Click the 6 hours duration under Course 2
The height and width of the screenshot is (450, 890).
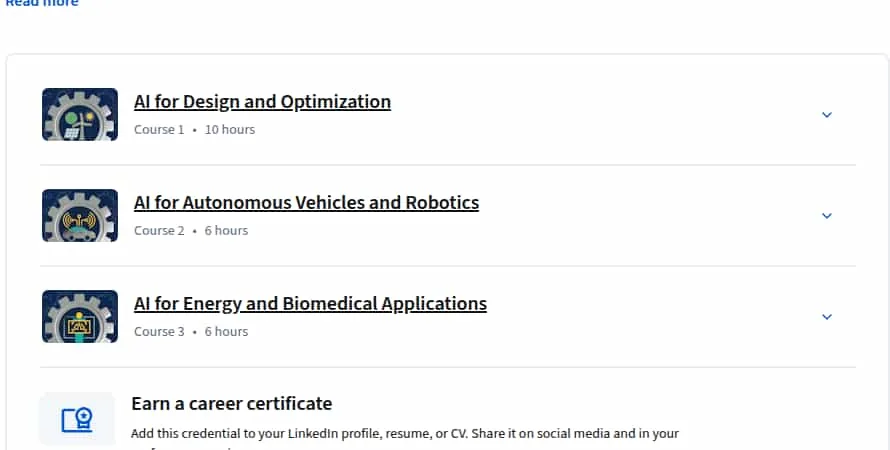[226, 230]
